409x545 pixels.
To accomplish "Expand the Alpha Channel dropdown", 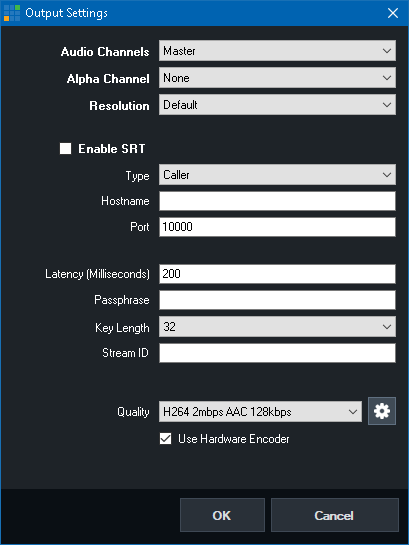I will (277, 78).
